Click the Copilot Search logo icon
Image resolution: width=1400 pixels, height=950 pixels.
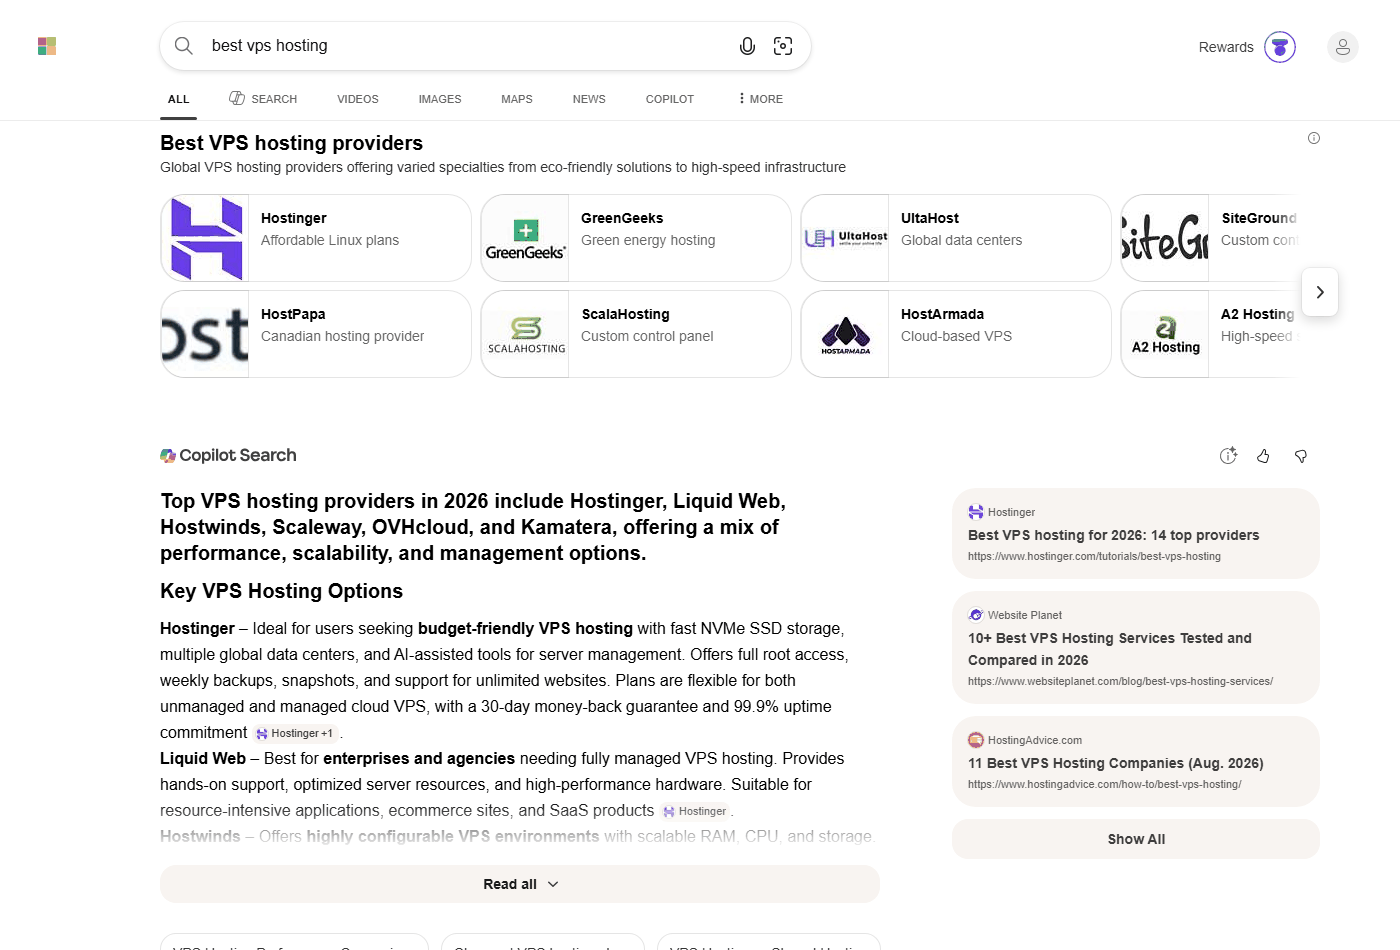click(x=168, y=456)
